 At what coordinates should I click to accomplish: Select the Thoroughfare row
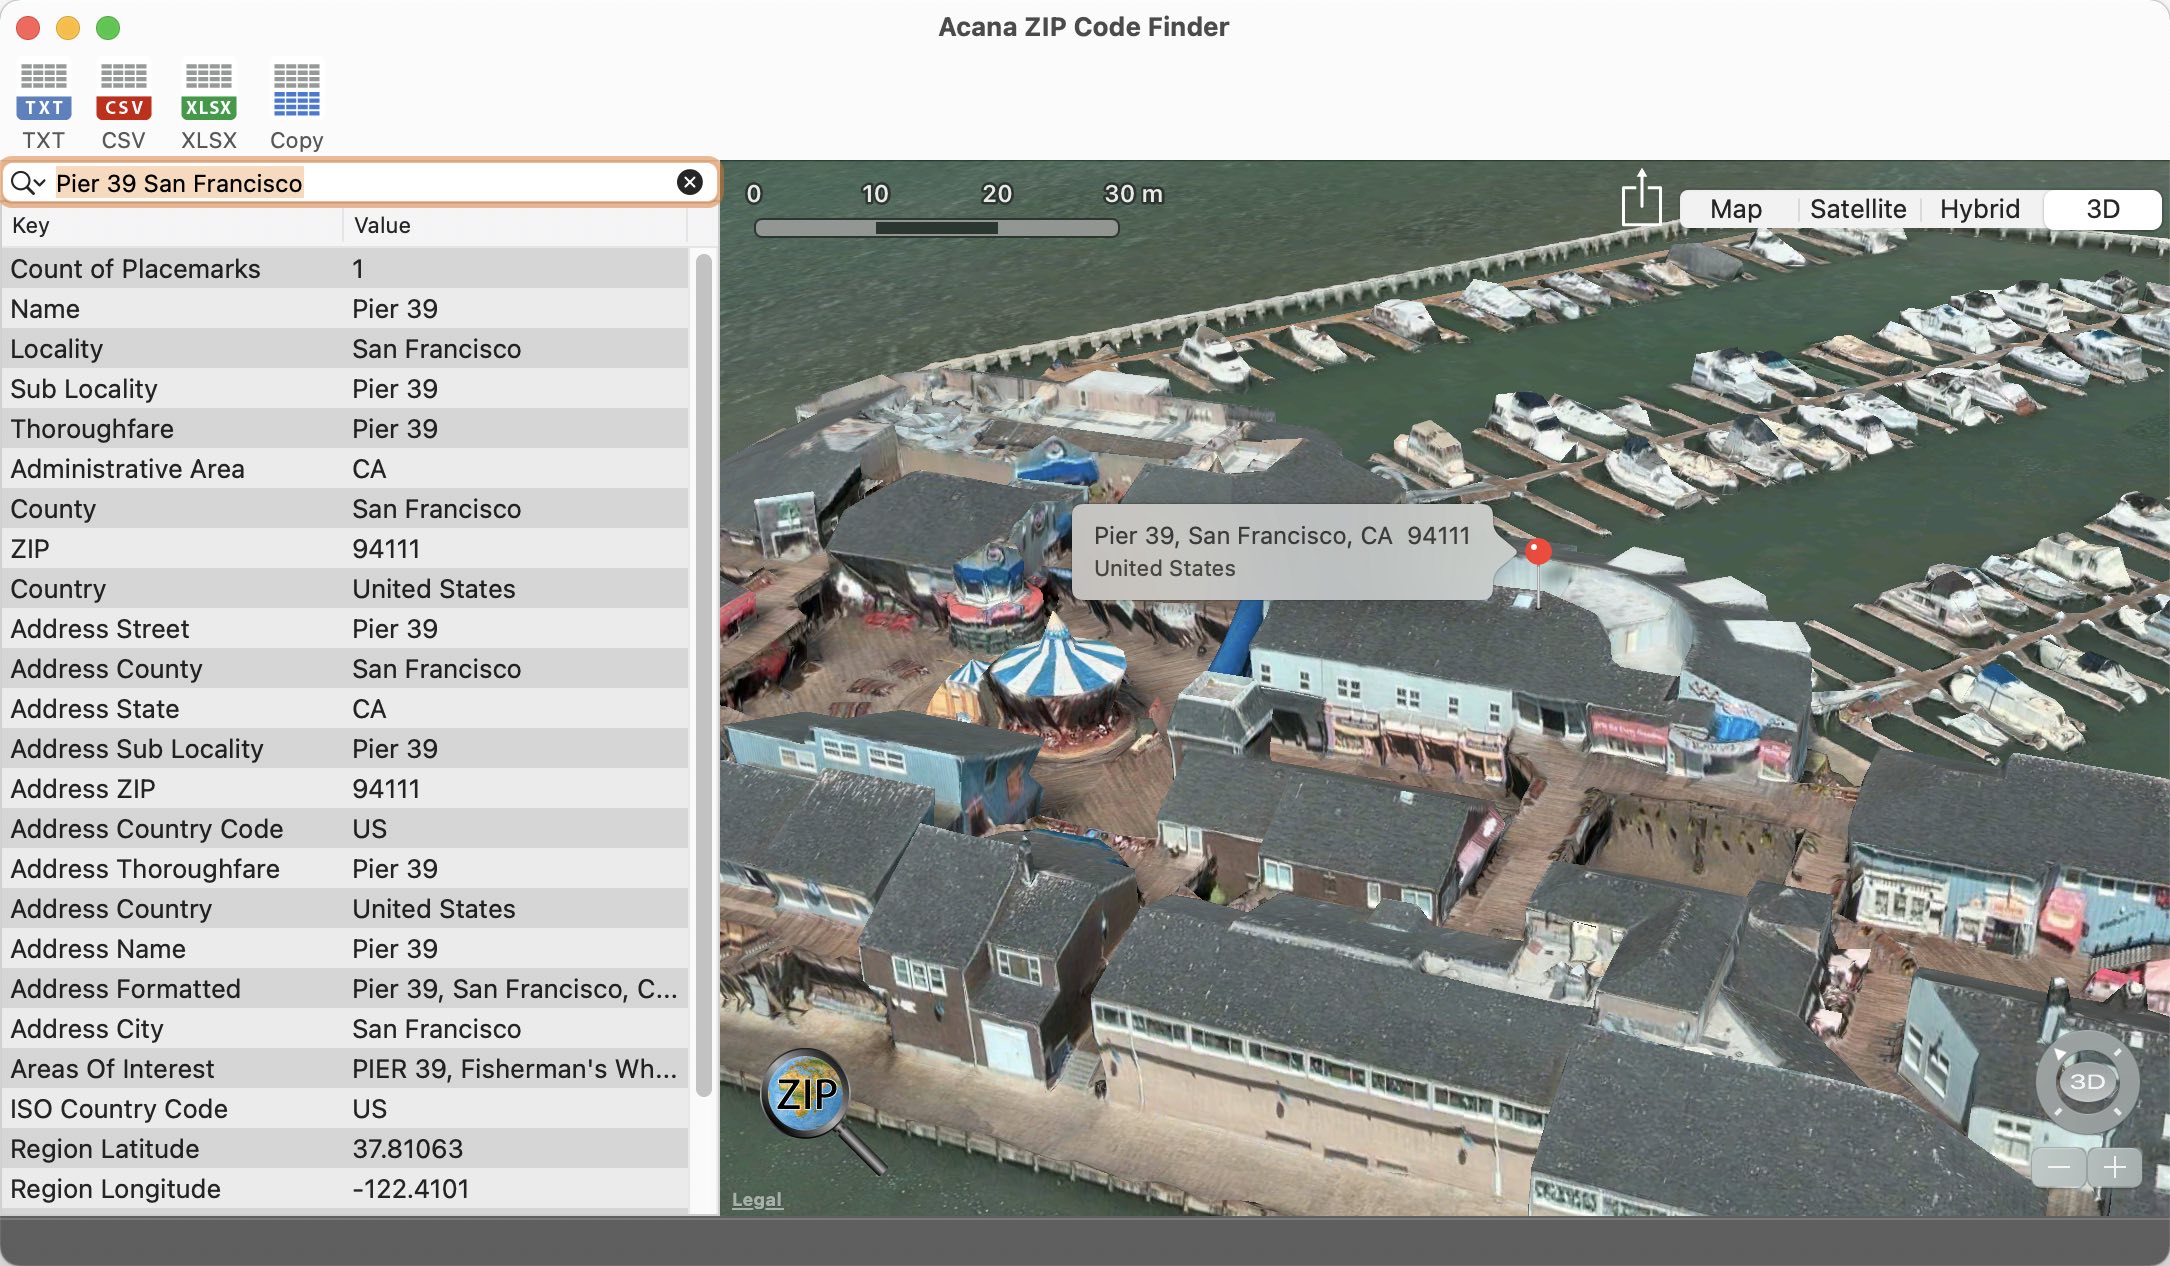(345, 429)
